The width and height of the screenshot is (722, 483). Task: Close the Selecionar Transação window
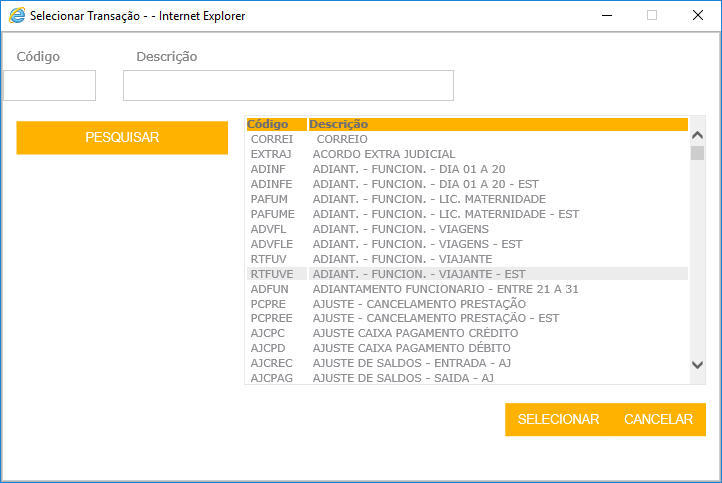click(x=698, y=16)
